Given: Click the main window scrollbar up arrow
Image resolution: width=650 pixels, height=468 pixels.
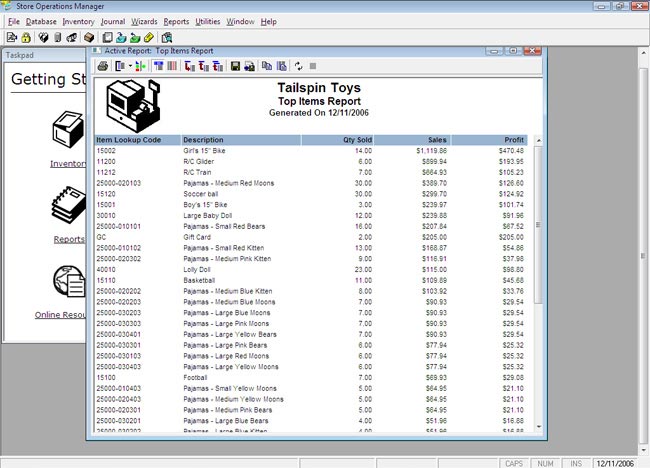Looking at the screenshot, I should click(643, 53).
